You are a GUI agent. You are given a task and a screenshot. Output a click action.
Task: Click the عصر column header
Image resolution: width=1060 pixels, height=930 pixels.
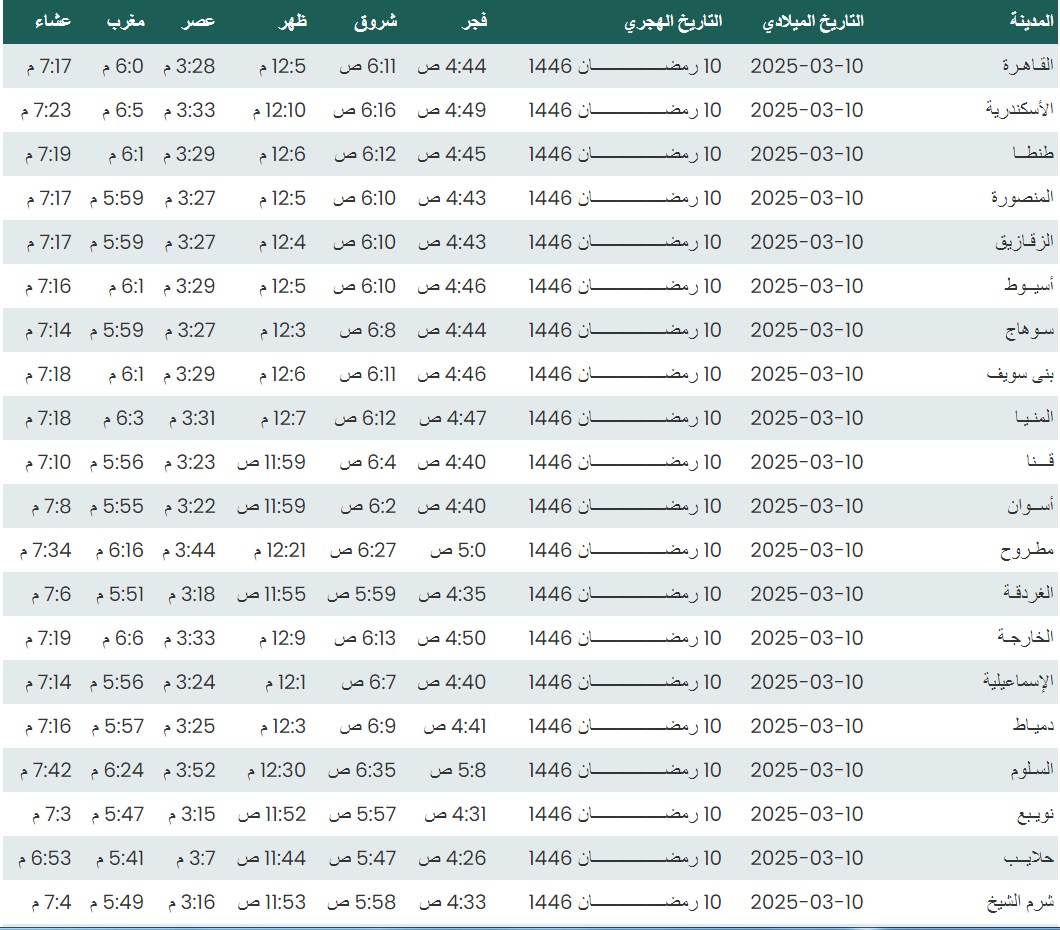(x=198, y=22)
